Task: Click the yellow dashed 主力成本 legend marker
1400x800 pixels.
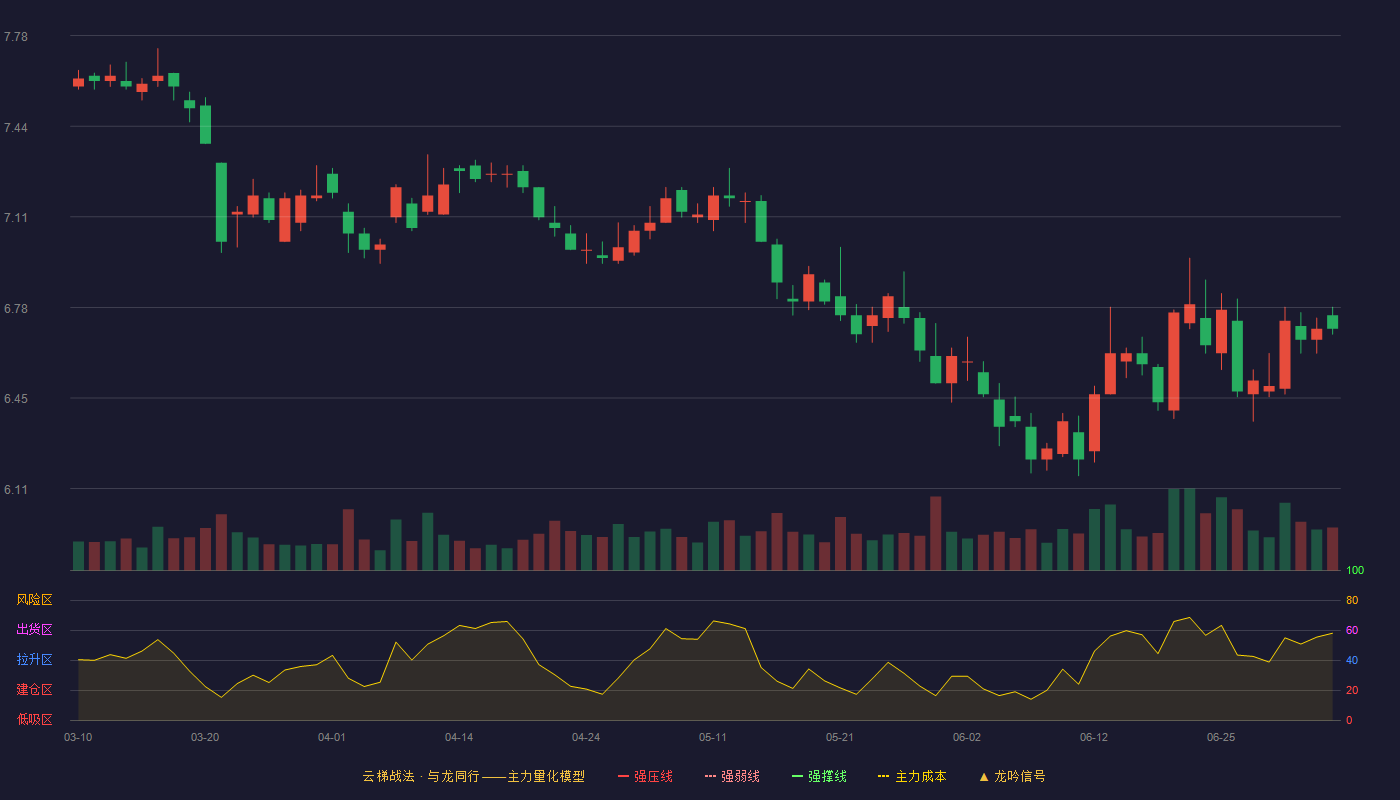Action: 883,776
